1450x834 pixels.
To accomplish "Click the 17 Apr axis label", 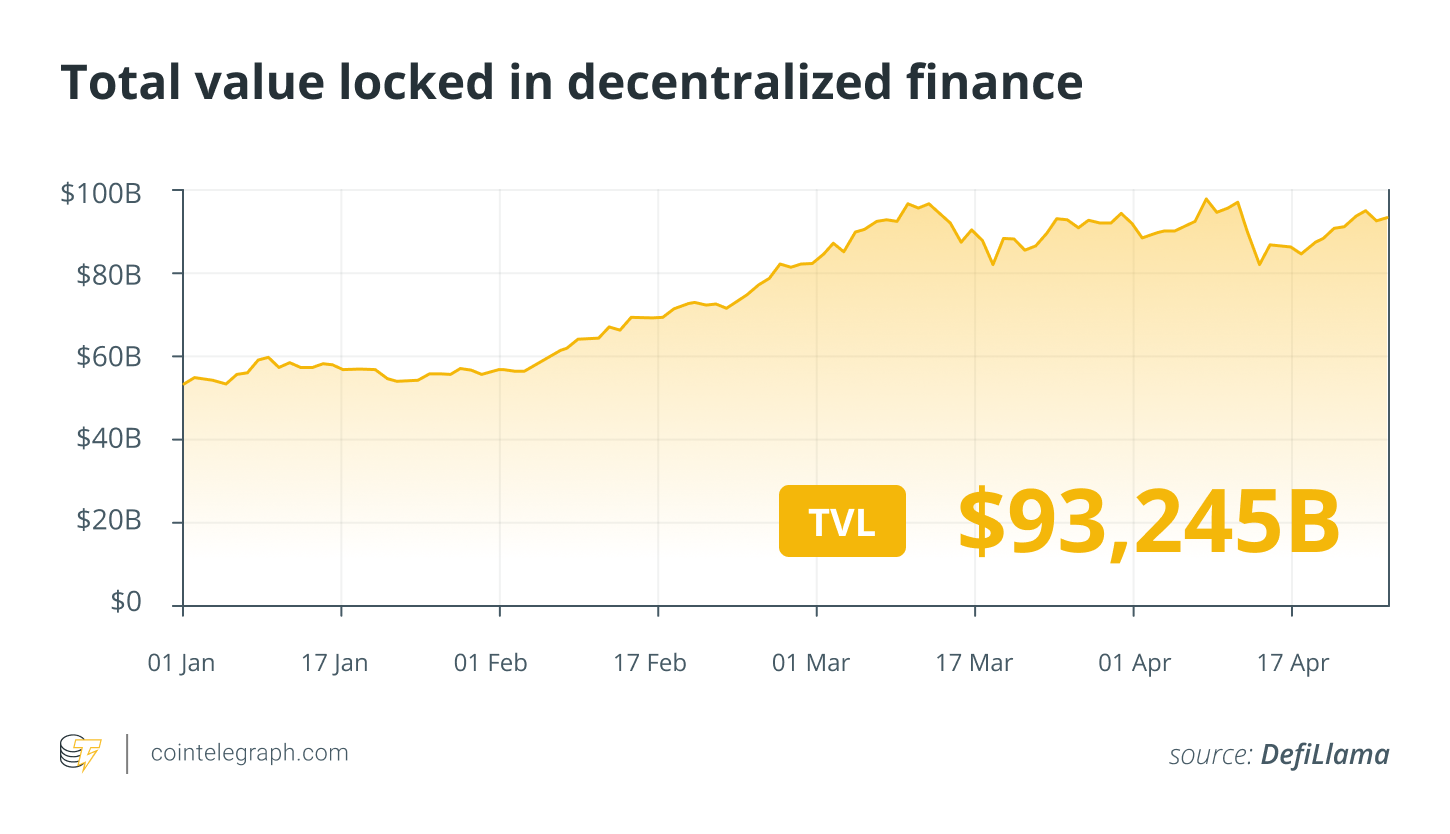I will pos(1293,663).
